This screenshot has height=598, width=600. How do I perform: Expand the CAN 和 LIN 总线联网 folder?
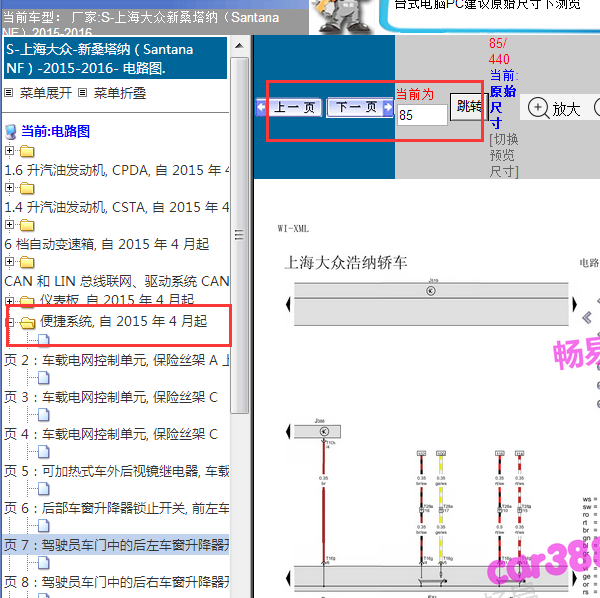(x=9, y=262)
